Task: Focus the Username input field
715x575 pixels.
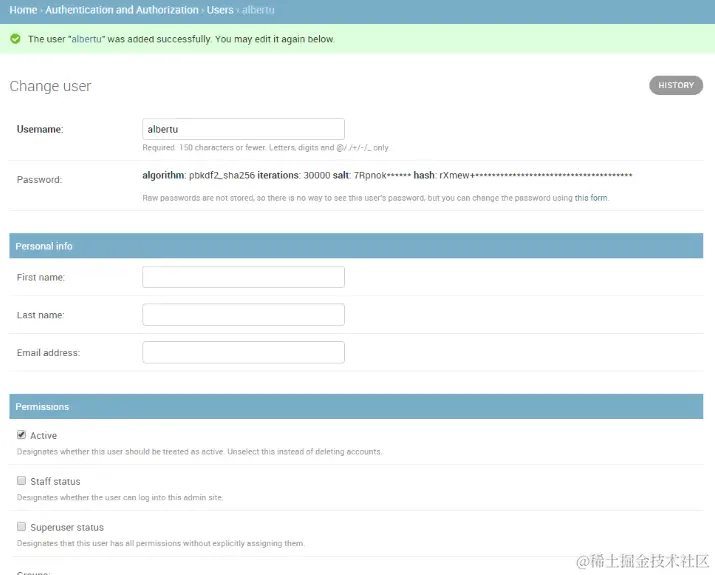Action: point(243,129)
